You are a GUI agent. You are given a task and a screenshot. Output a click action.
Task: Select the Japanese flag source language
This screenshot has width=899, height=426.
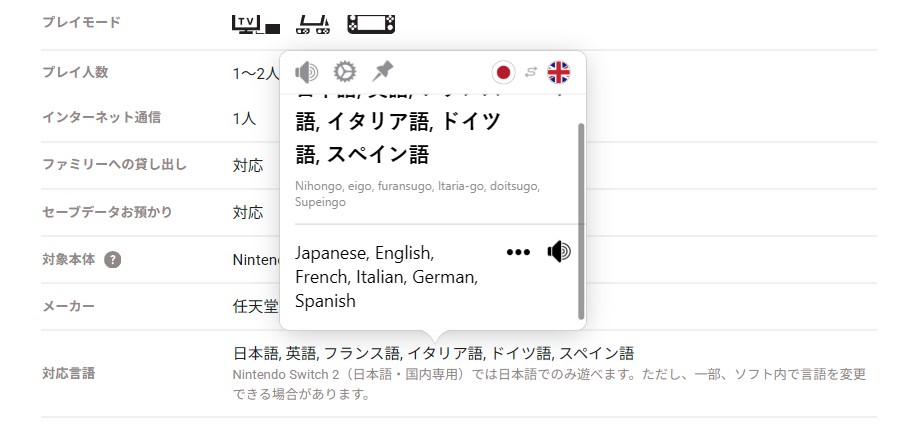point(503,72)
